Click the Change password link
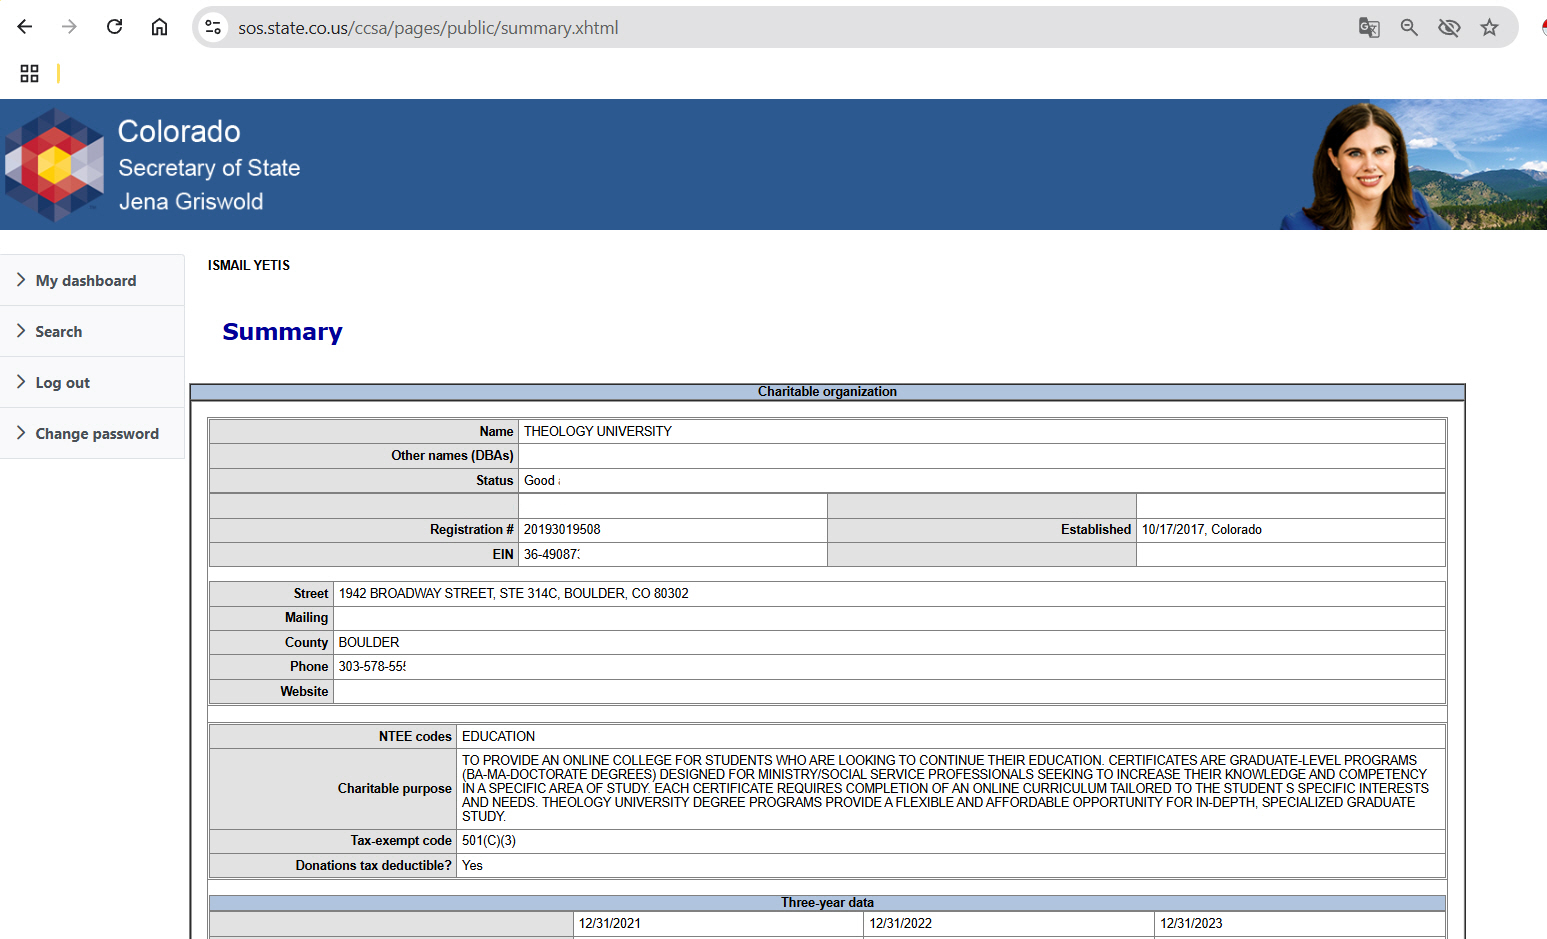 (97, 434)
